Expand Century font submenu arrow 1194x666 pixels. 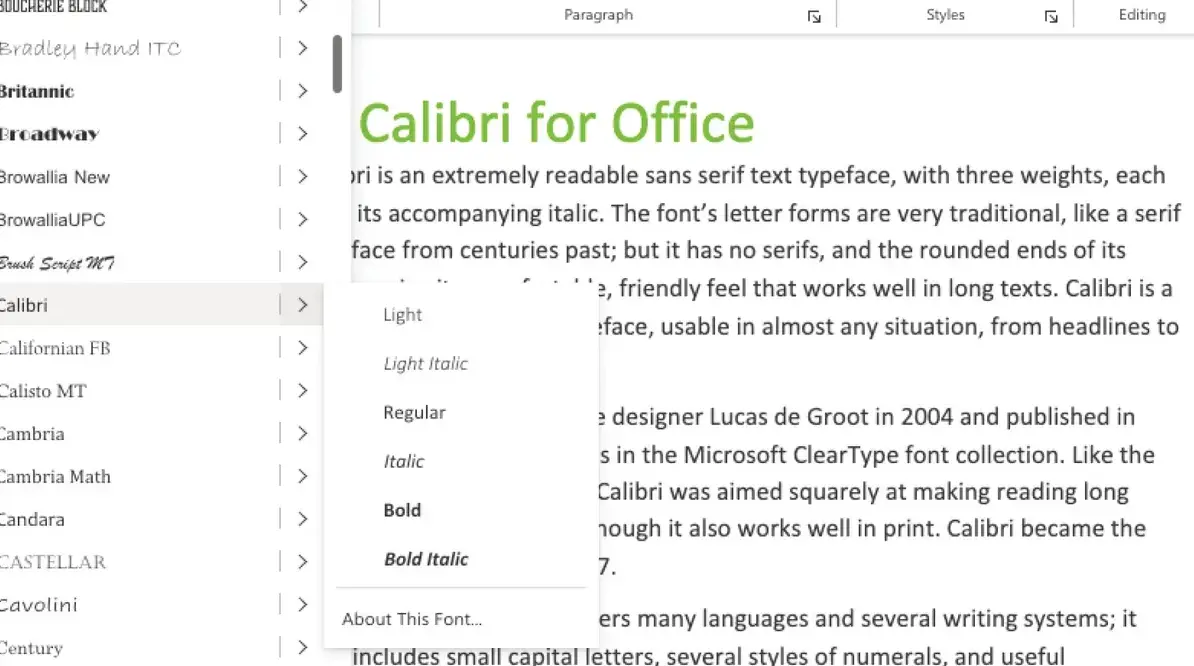click(x=302, y=647)
